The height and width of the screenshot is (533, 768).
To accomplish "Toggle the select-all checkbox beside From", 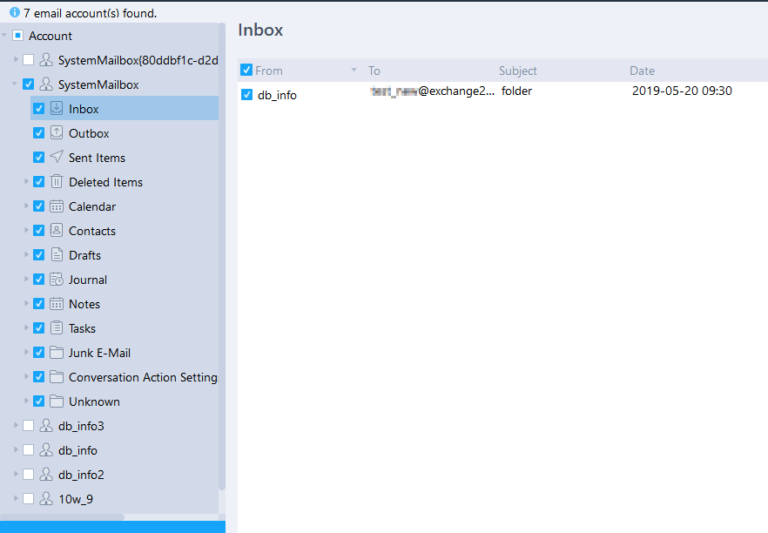I will (x=247, y=70).
